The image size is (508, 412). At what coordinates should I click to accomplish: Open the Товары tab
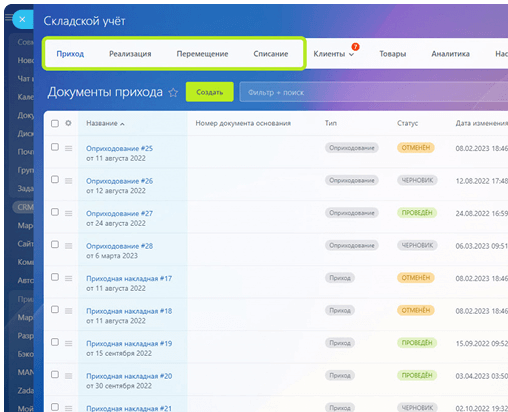point(393,54)
